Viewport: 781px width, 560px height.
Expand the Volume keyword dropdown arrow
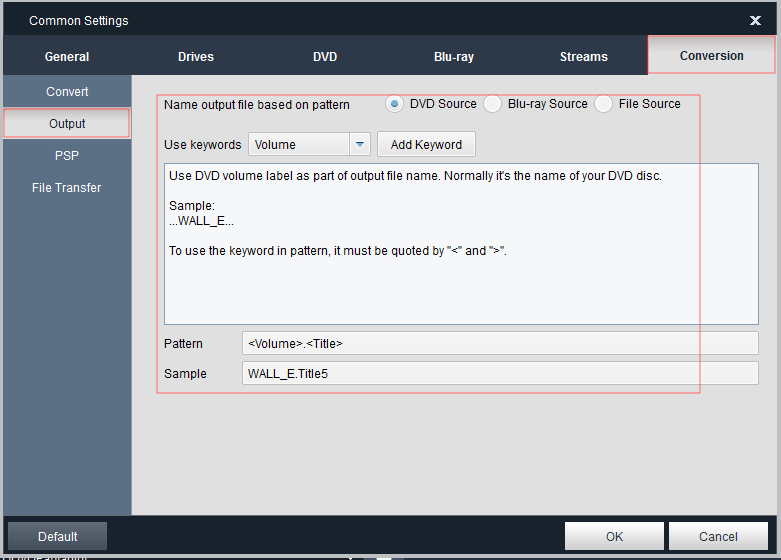360,144
